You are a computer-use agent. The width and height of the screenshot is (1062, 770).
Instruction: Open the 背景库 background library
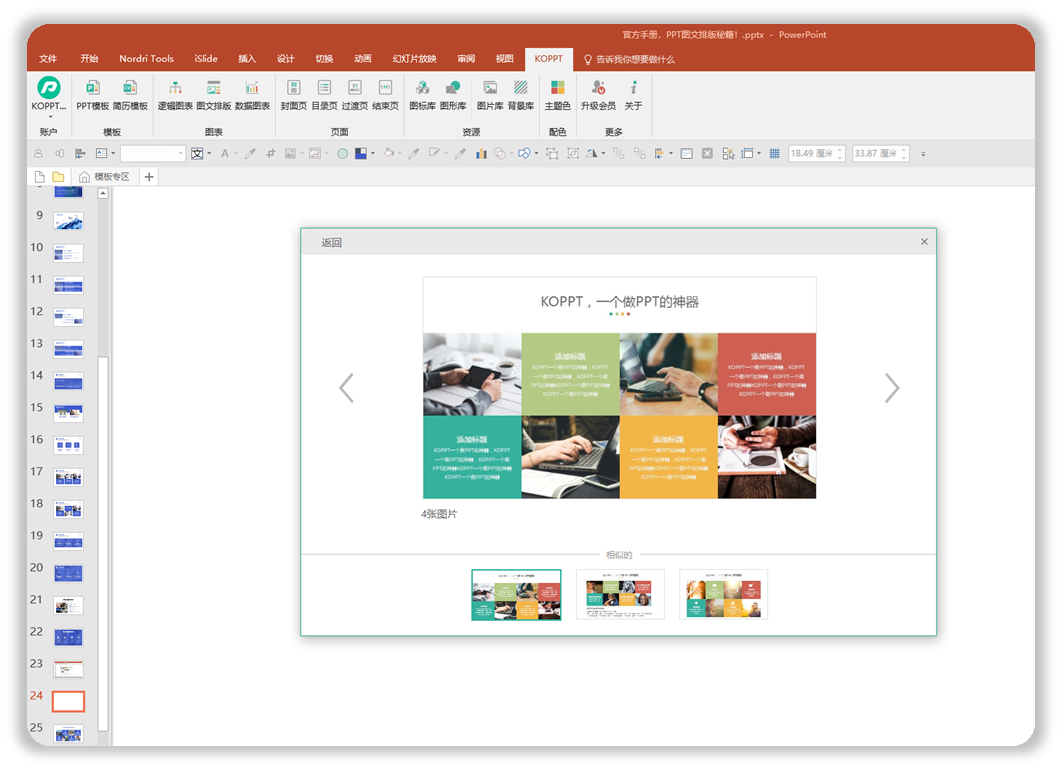click(x=521, y=95)
